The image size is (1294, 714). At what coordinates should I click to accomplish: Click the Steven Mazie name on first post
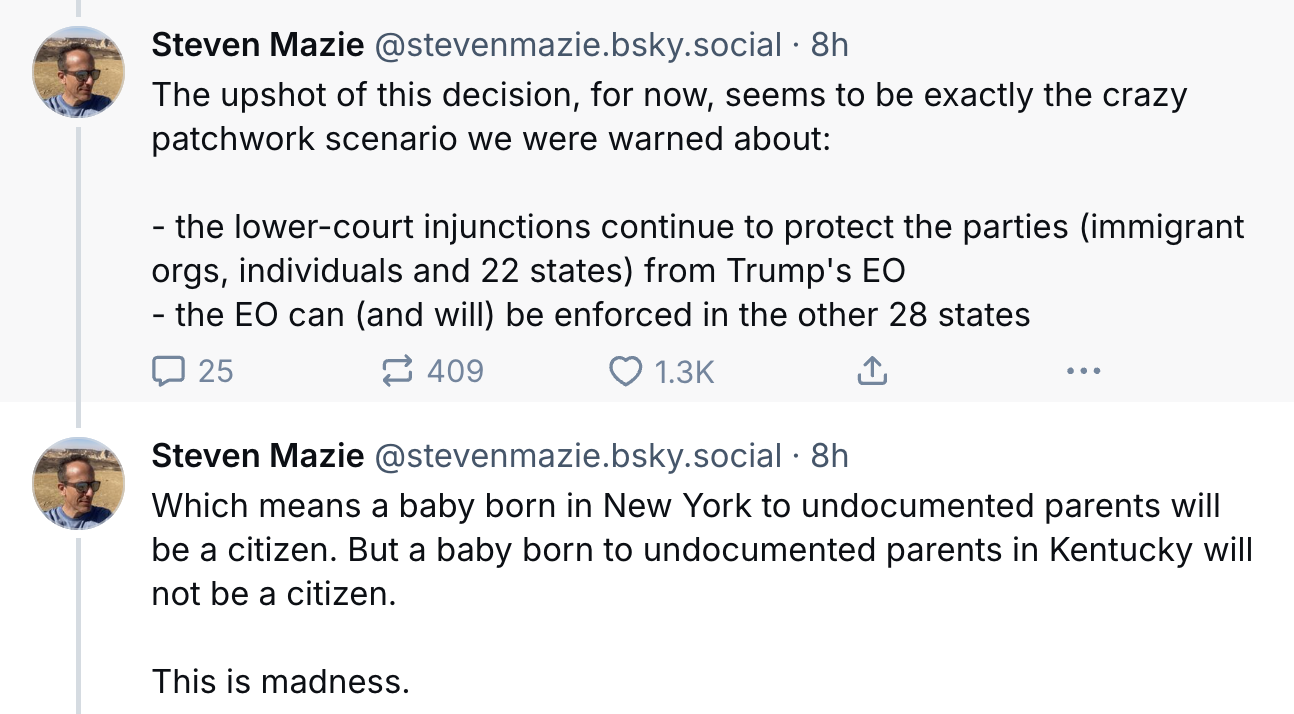click(257, 45)
